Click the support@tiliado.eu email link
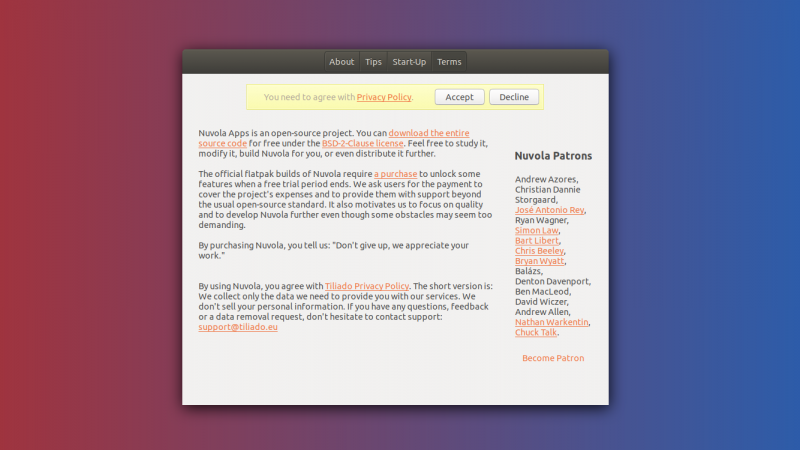 (238, 327)
